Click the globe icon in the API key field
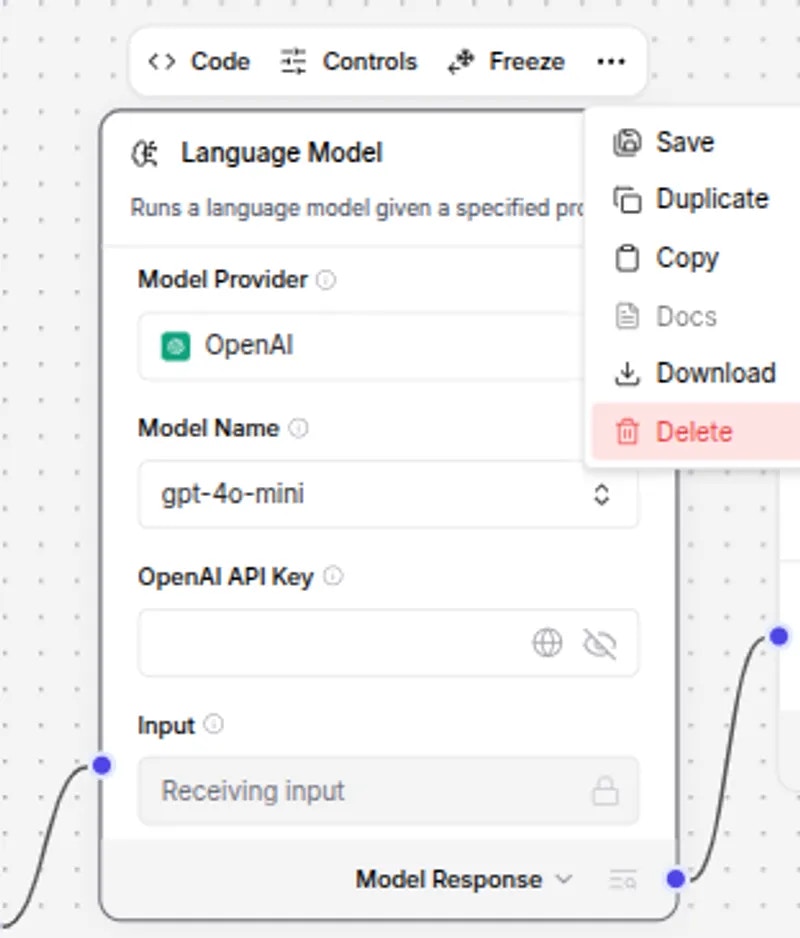This screenshot has height=938, width=800. click(547, 643)
